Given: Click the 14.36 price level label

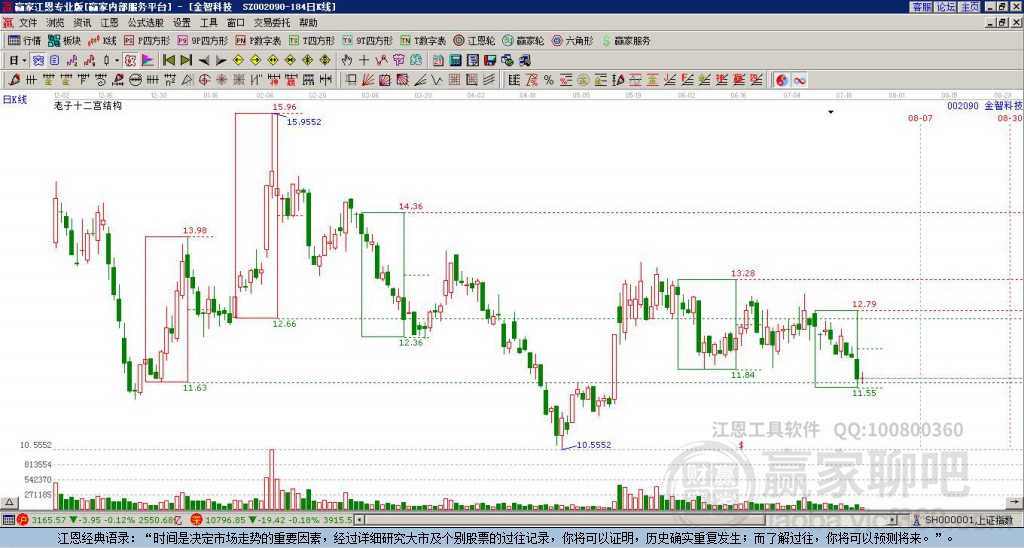Looking at the screenshot, I should (x=411, y=206).
